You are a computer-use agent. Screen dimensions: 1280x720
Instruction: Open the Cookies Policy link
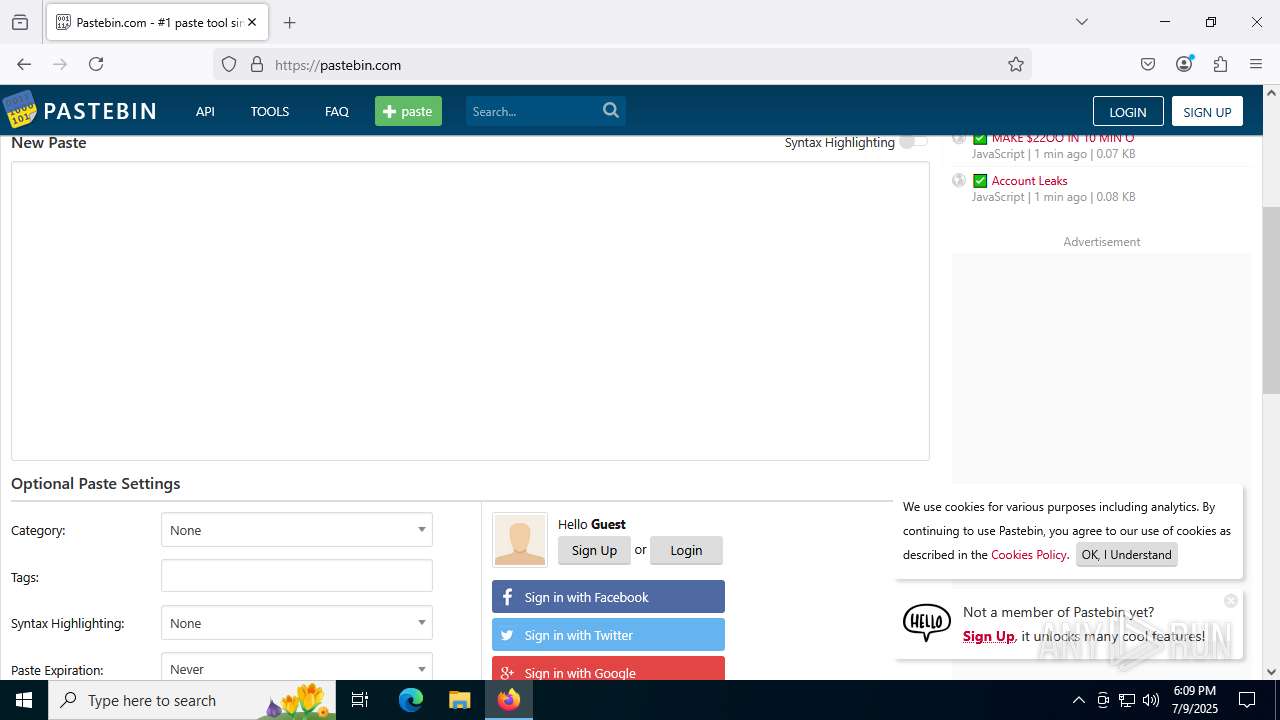click(1029, 555)
